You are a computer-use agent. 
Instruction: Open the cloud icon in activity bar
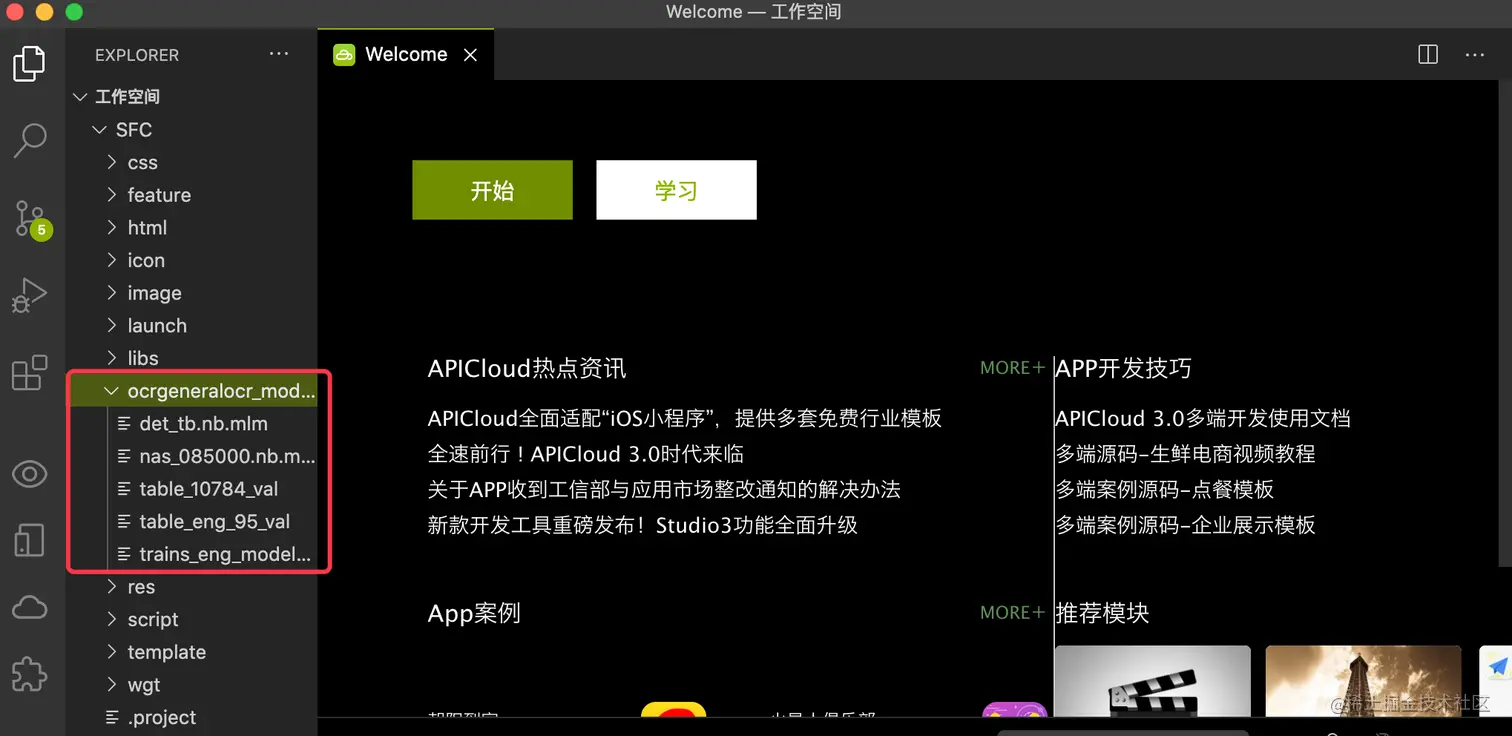[x=29, y=608]
